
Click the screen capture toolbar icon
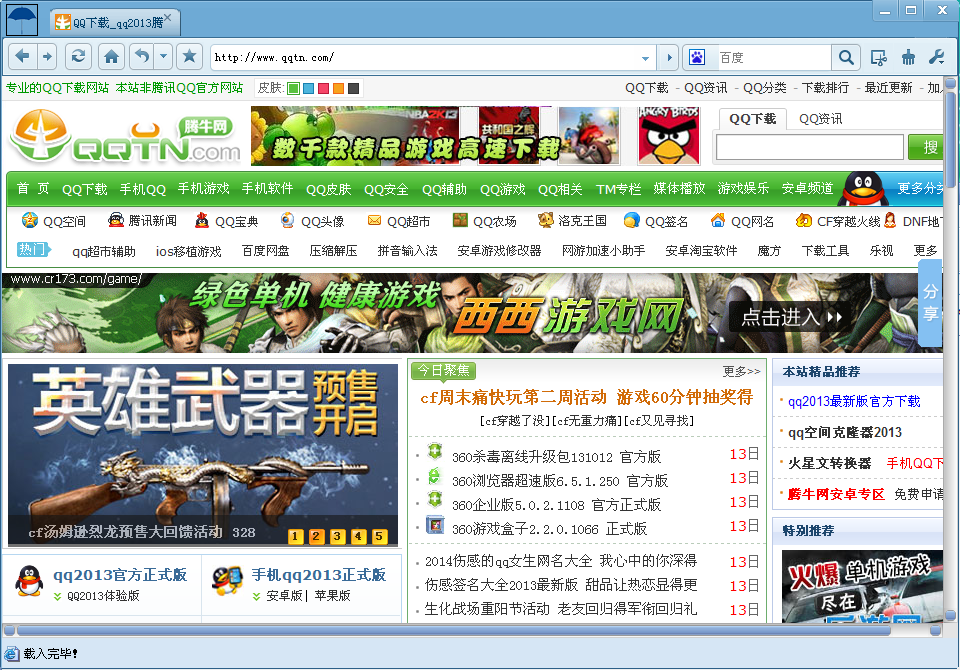(x=879, y=58)
